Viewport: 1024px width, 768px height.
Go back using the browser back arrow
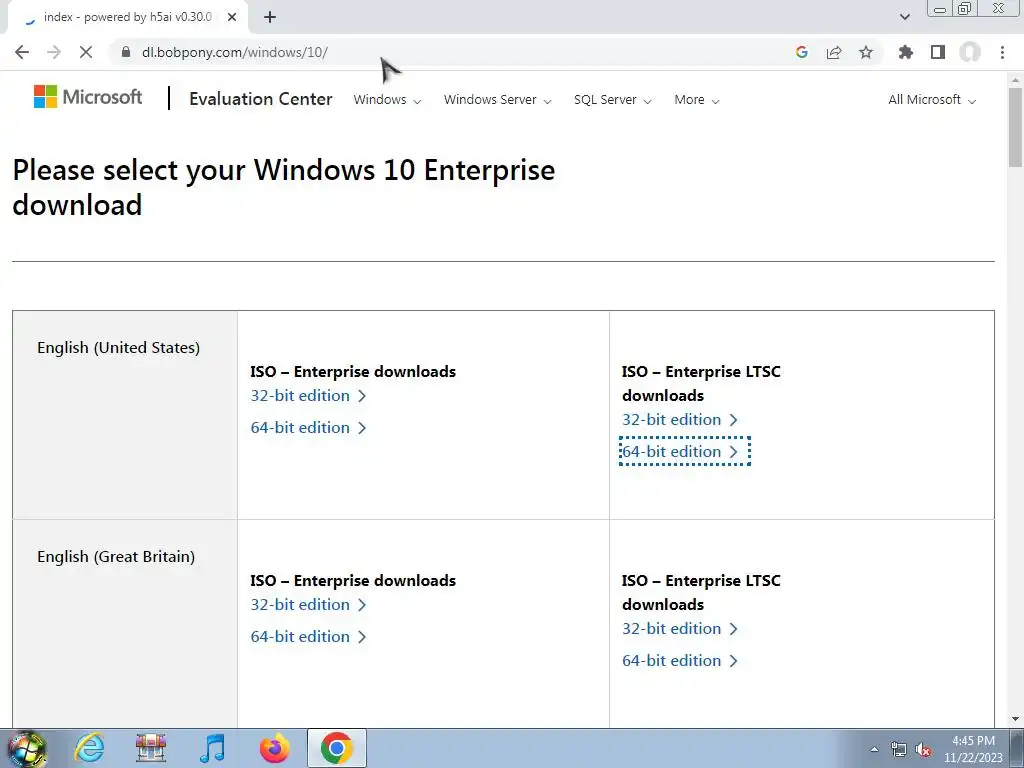[22, 52]
